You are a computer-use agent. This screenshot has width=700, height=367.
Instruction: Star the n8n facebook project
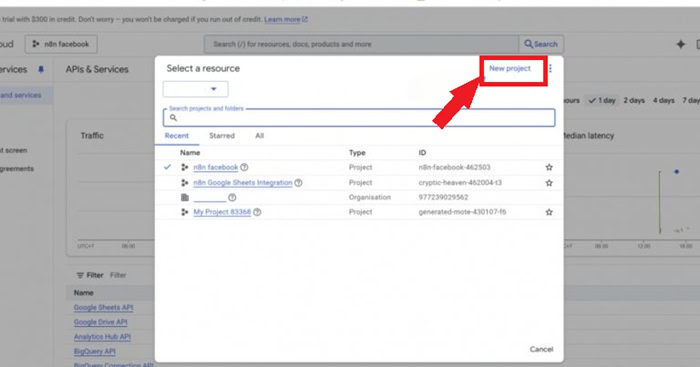click(549, 167)
